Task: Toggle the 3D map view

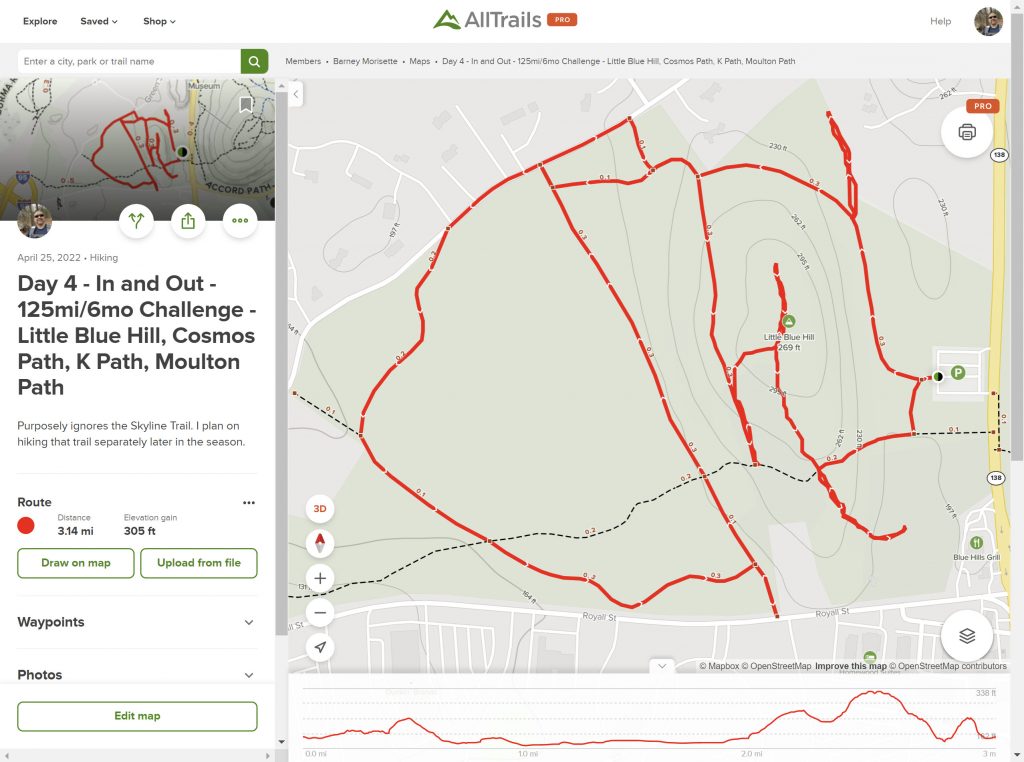Action: [320, 508]
